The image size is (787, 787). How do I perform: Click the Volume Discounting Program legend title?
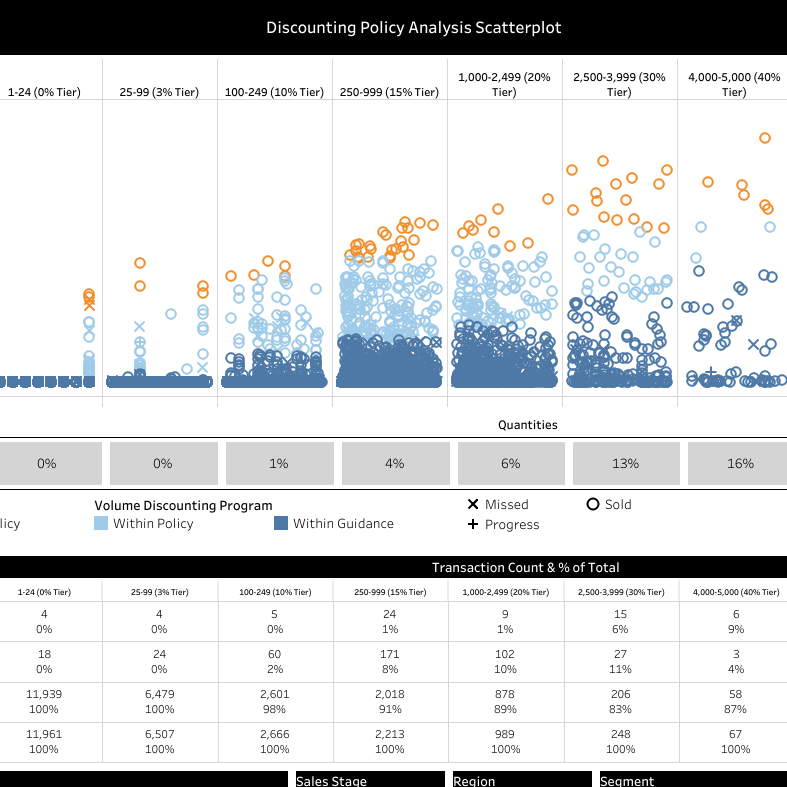(x=183, y=506)
